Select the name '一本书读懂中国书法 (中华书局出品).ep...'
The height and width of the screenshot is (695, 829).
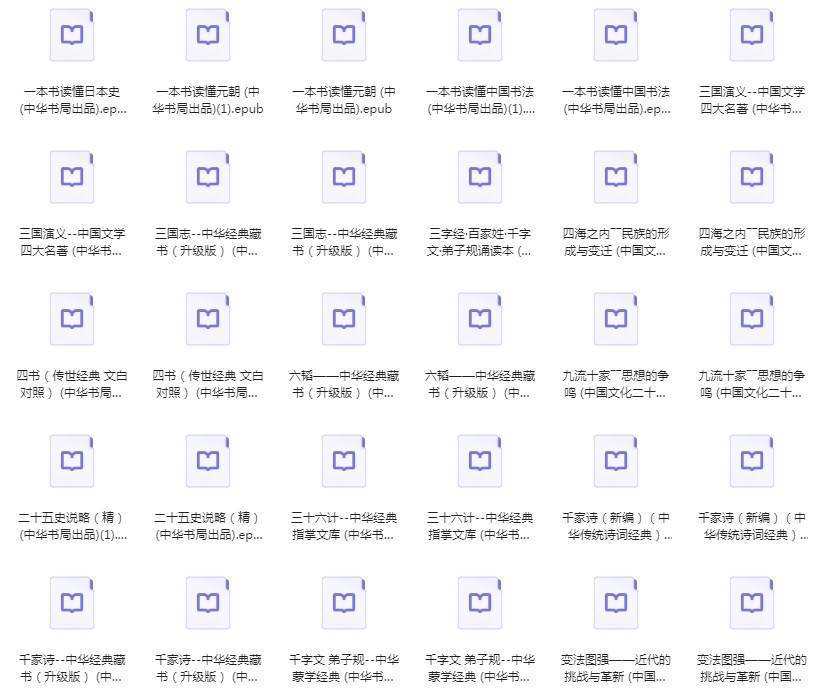tap(616, 100)
